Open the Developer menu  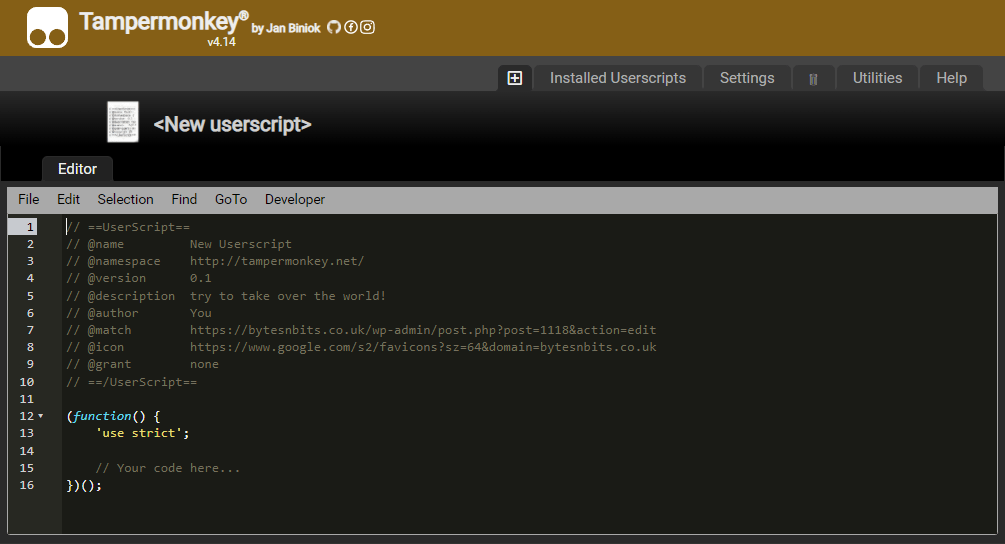point(295,199)
